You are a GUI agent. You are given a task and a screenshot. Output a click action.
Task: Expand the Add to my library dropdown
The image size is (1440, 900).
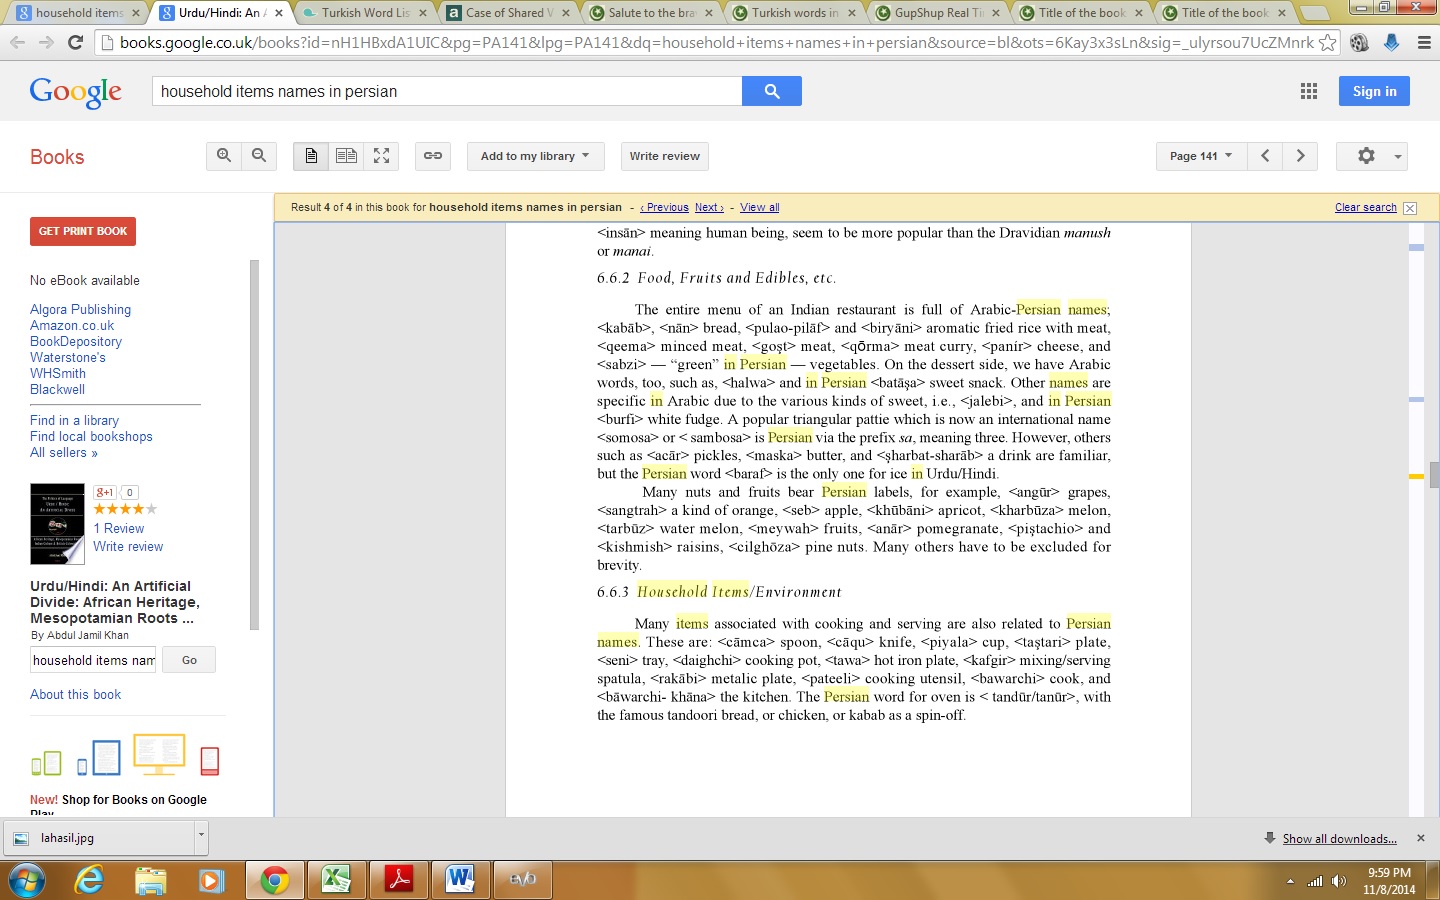(x=535, y=156)
